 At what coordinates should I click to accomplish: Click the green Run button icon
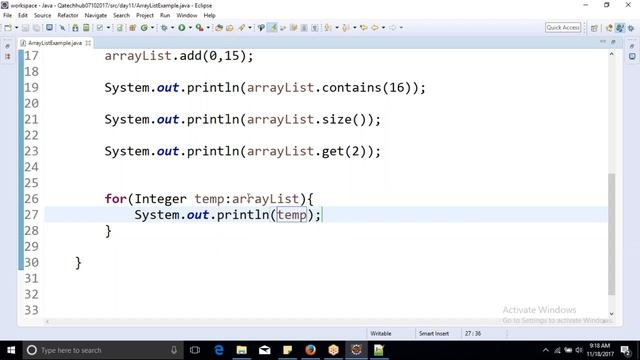(x=182, y=28)
